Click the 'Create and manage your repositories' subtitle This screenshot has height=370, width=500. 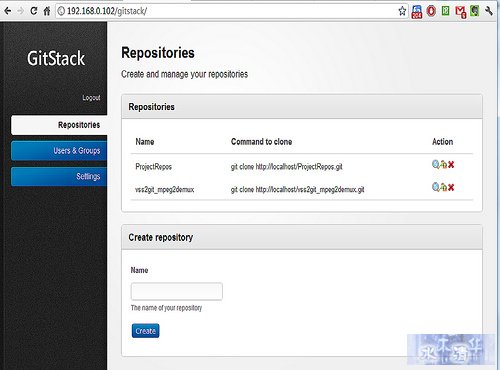pos(184,74)
